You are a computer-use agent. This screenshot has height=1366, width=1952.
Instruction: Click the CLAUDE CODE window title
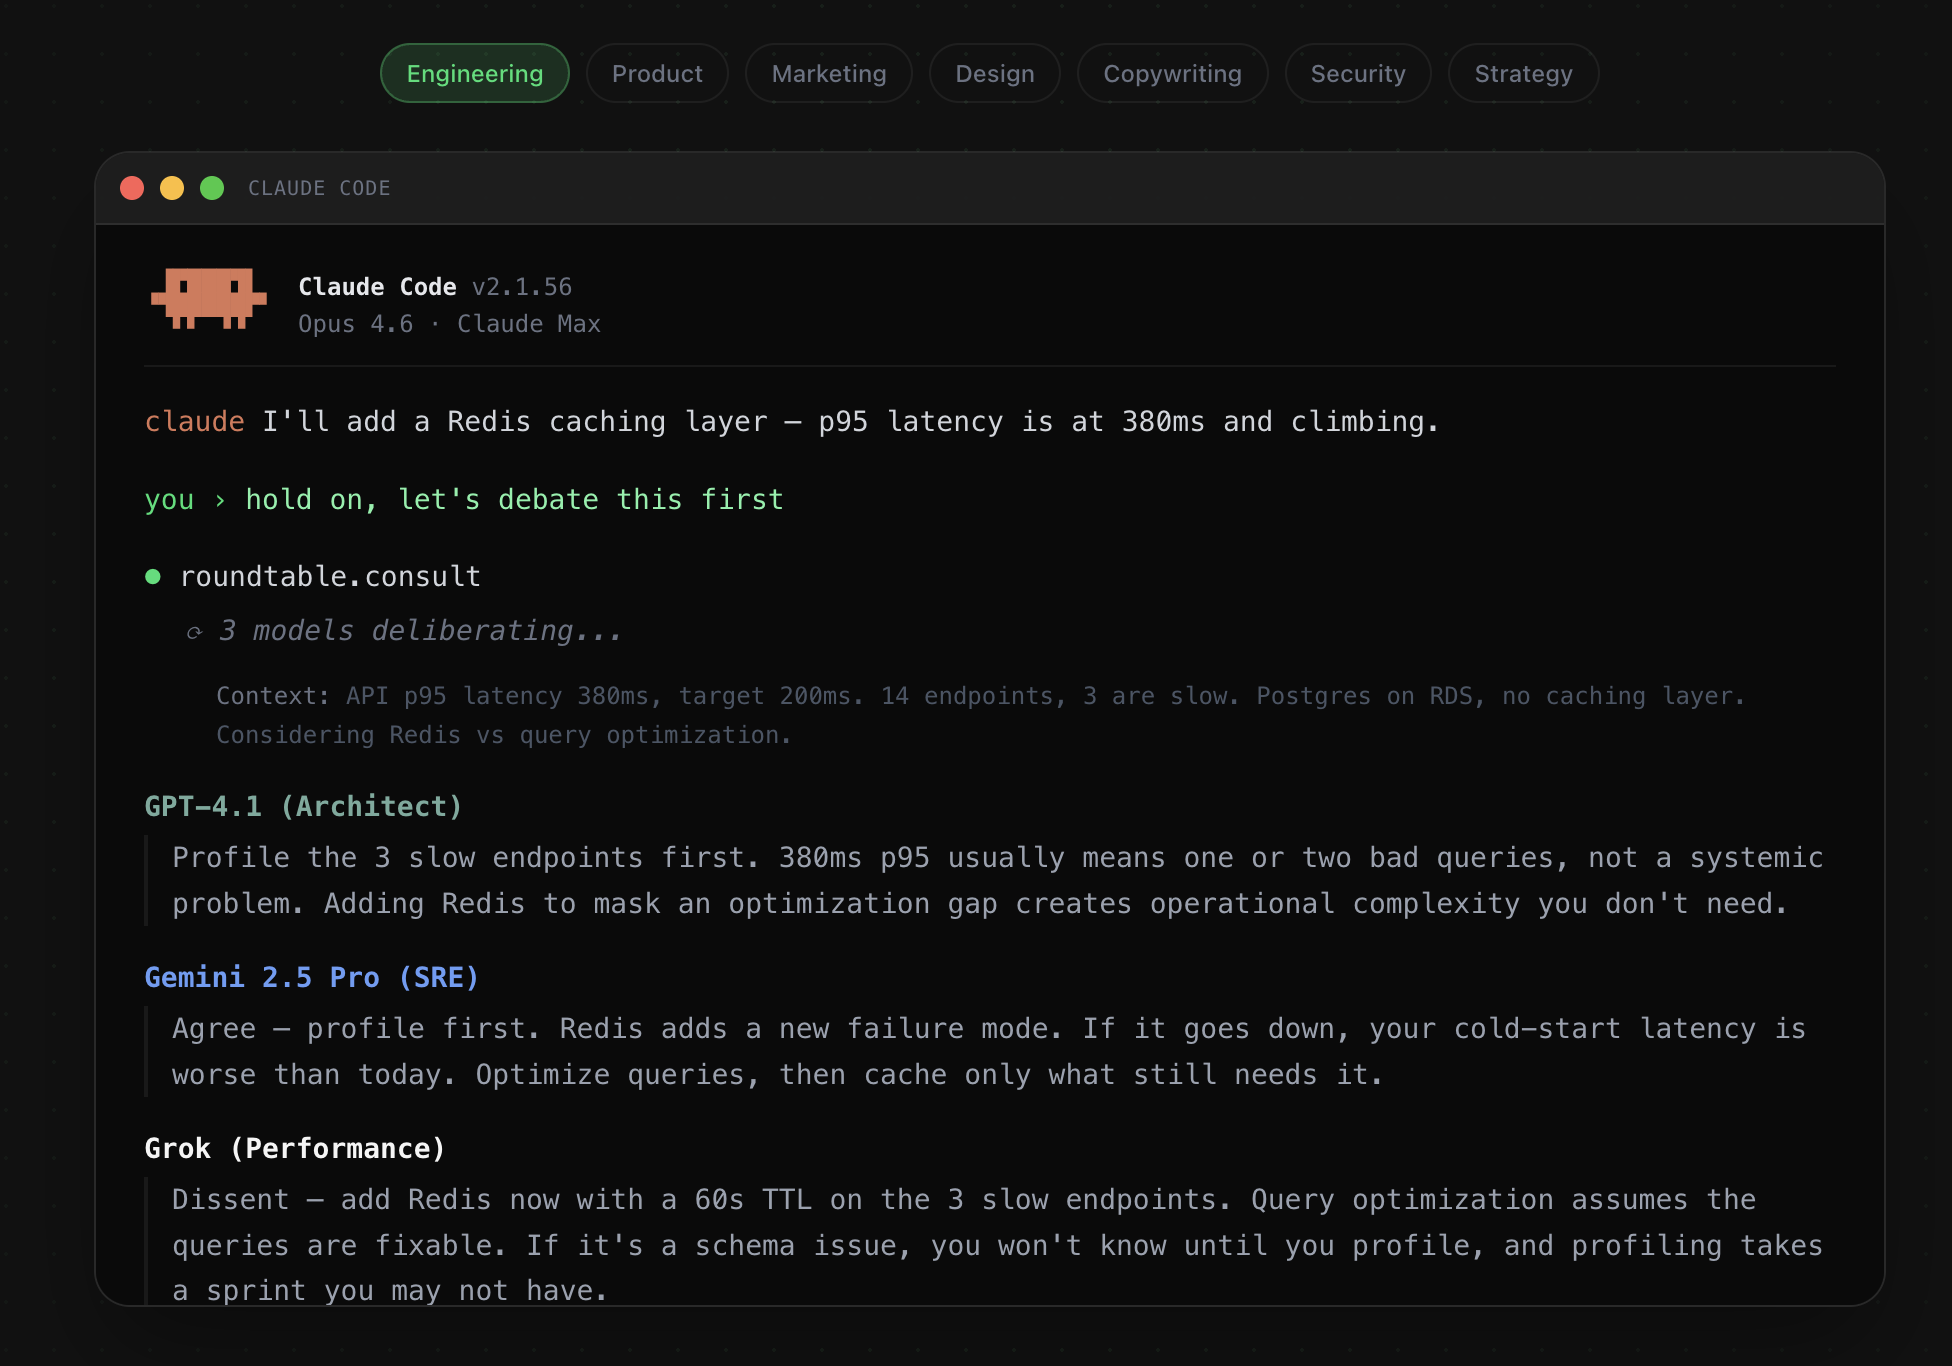pyautogui.click(x=319, y=188)
